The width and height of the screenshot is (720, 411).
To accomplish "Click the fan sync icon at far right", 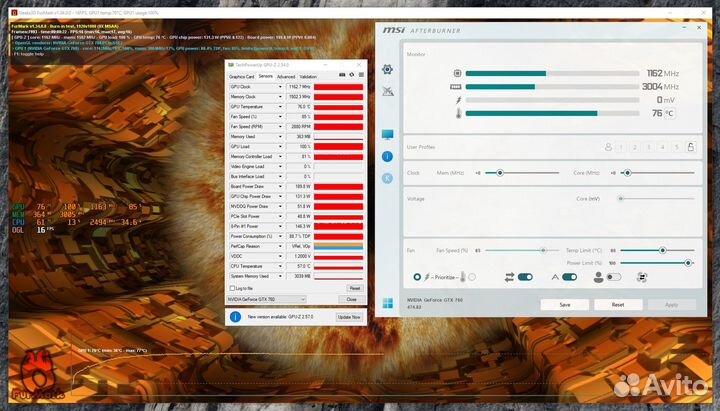I will 641,277.
